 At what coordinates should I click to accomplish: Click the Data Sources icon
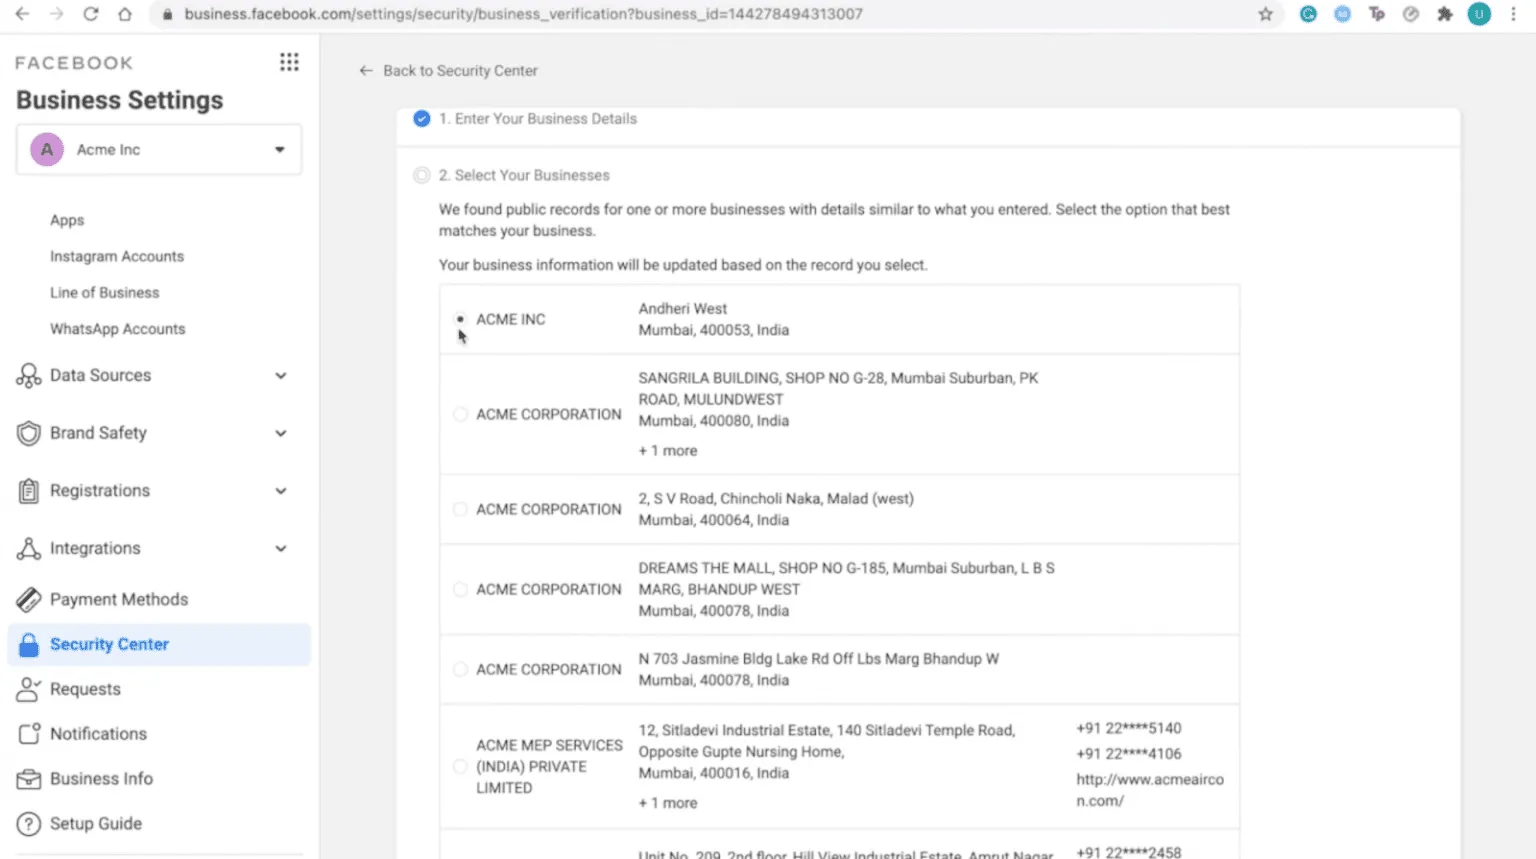click(x=28, y=375)
